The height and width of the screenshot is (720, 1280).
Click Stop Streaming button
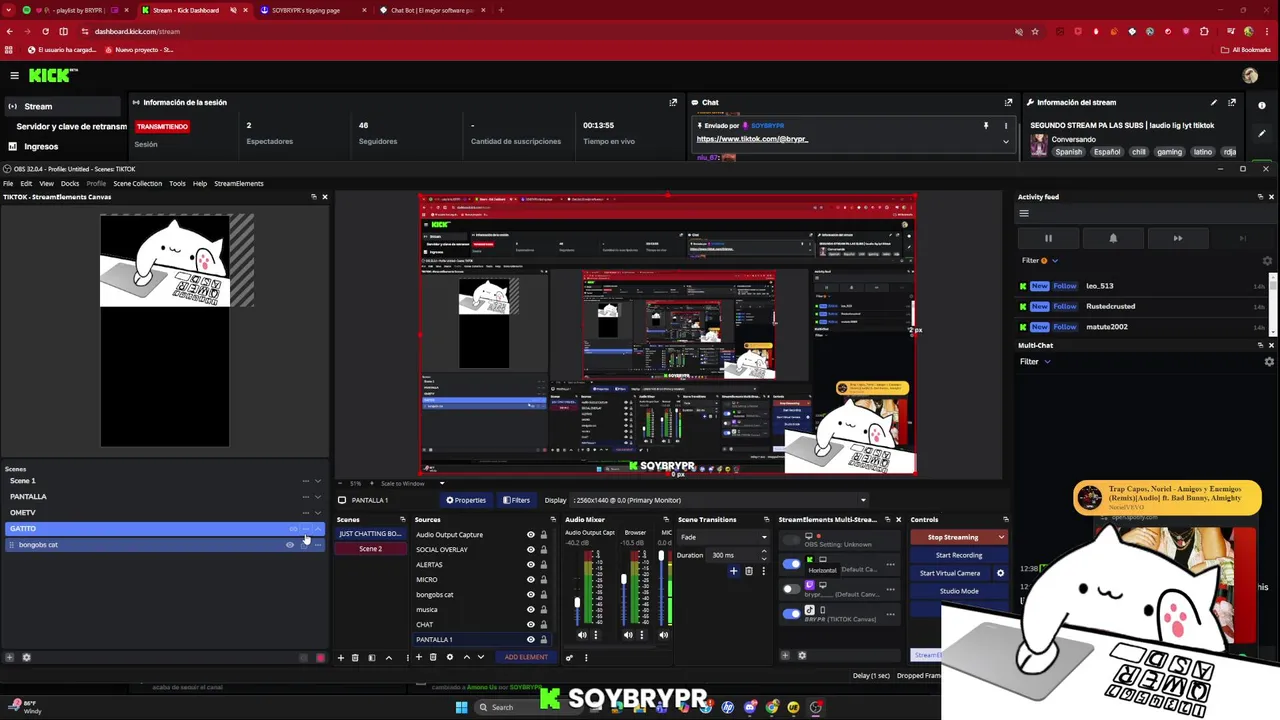pos(953,537)
